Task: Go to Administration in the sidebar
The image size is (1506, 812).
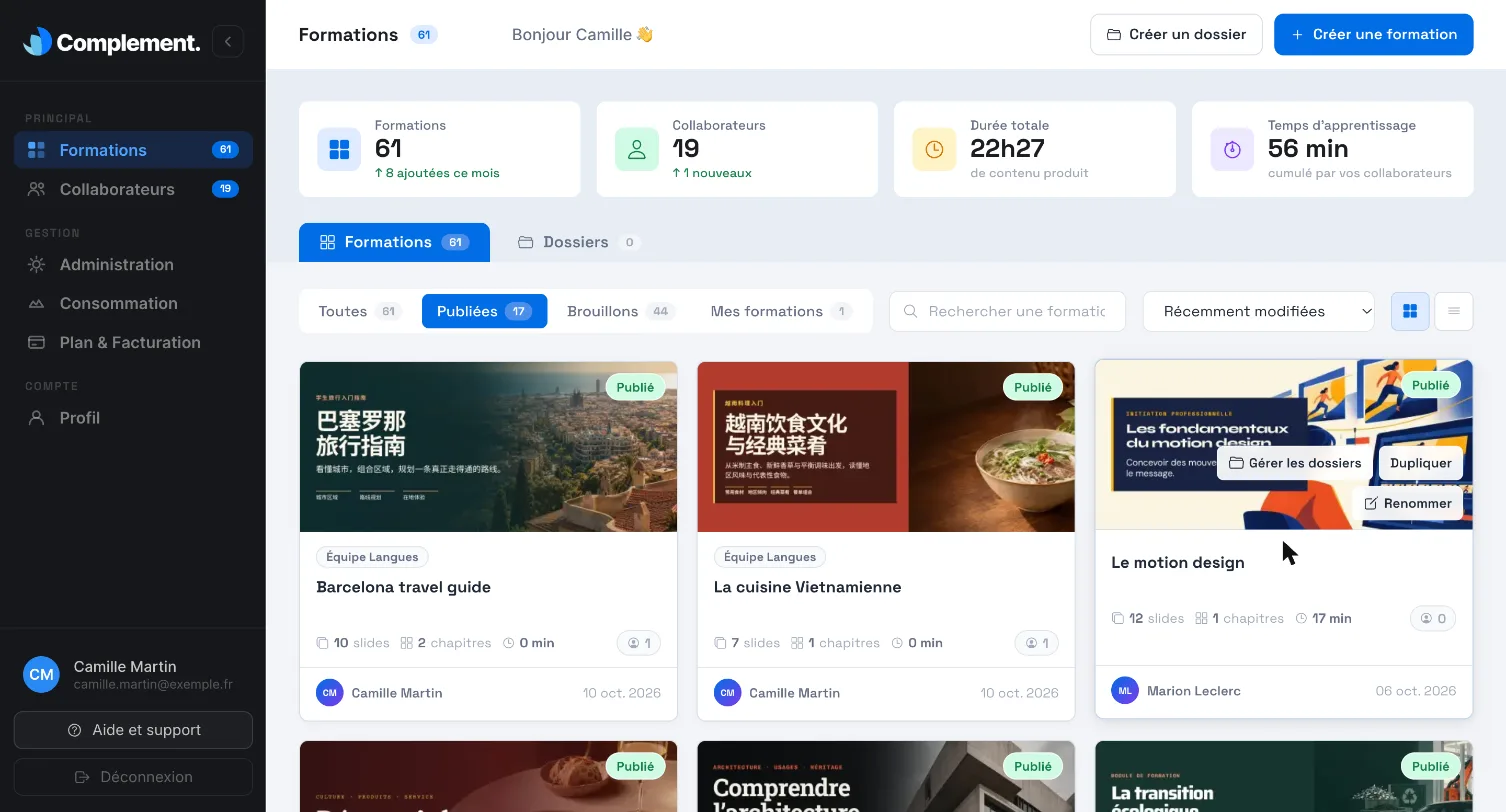Action: pyautogui.click(x=133, y=265)
